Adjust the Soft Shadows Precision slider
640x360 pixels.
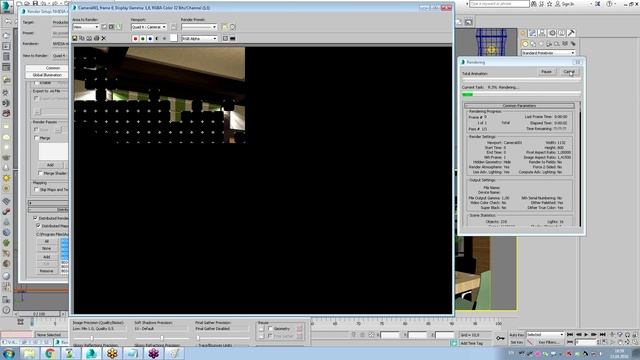point(162,338)
